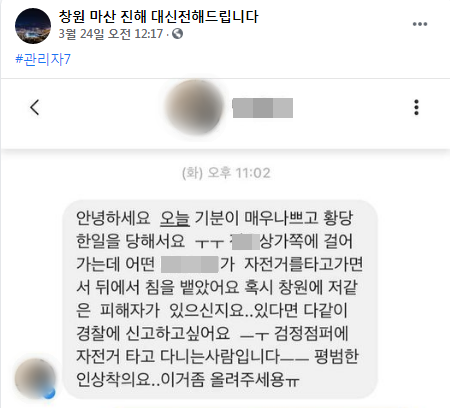Click the censored block after 어떤
Image resolution: width=450 pixels, height=408 pixels.
(190, 264)
